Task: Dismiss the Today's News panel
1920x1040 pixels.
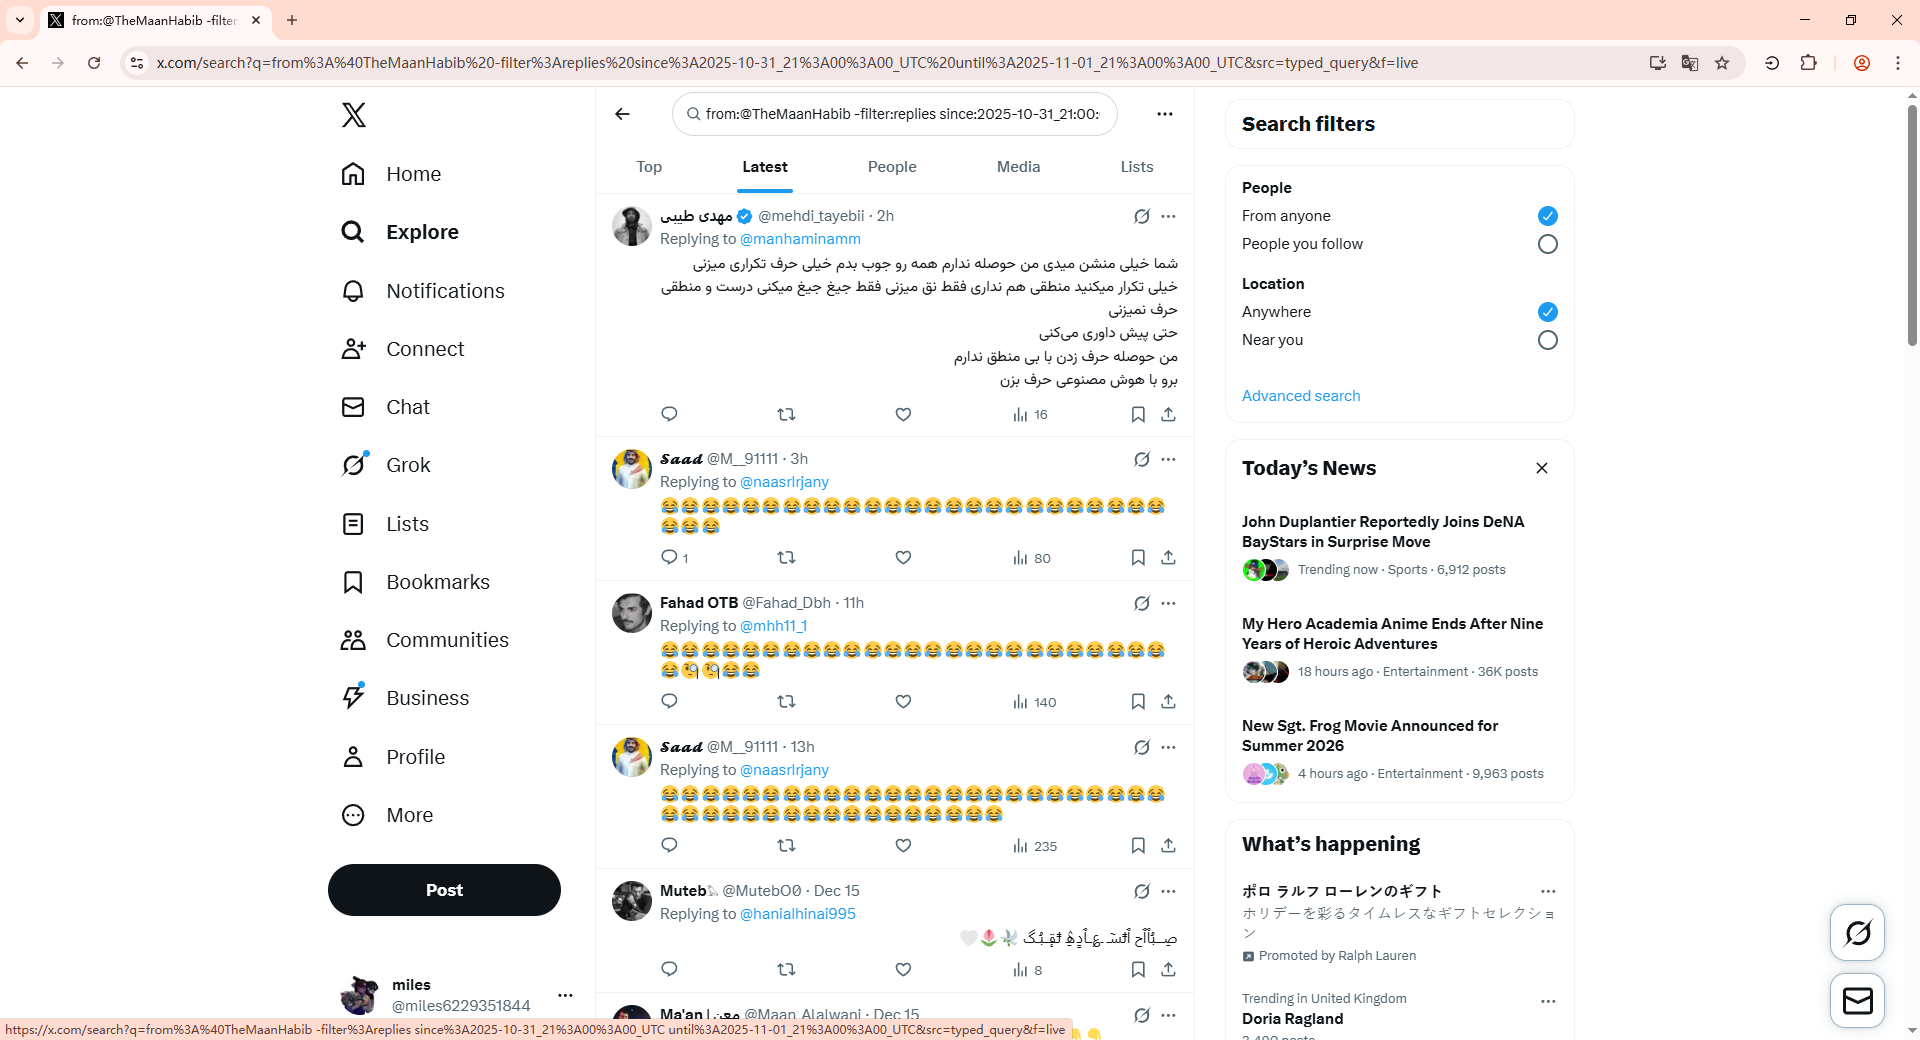Action: [1542, 468]
